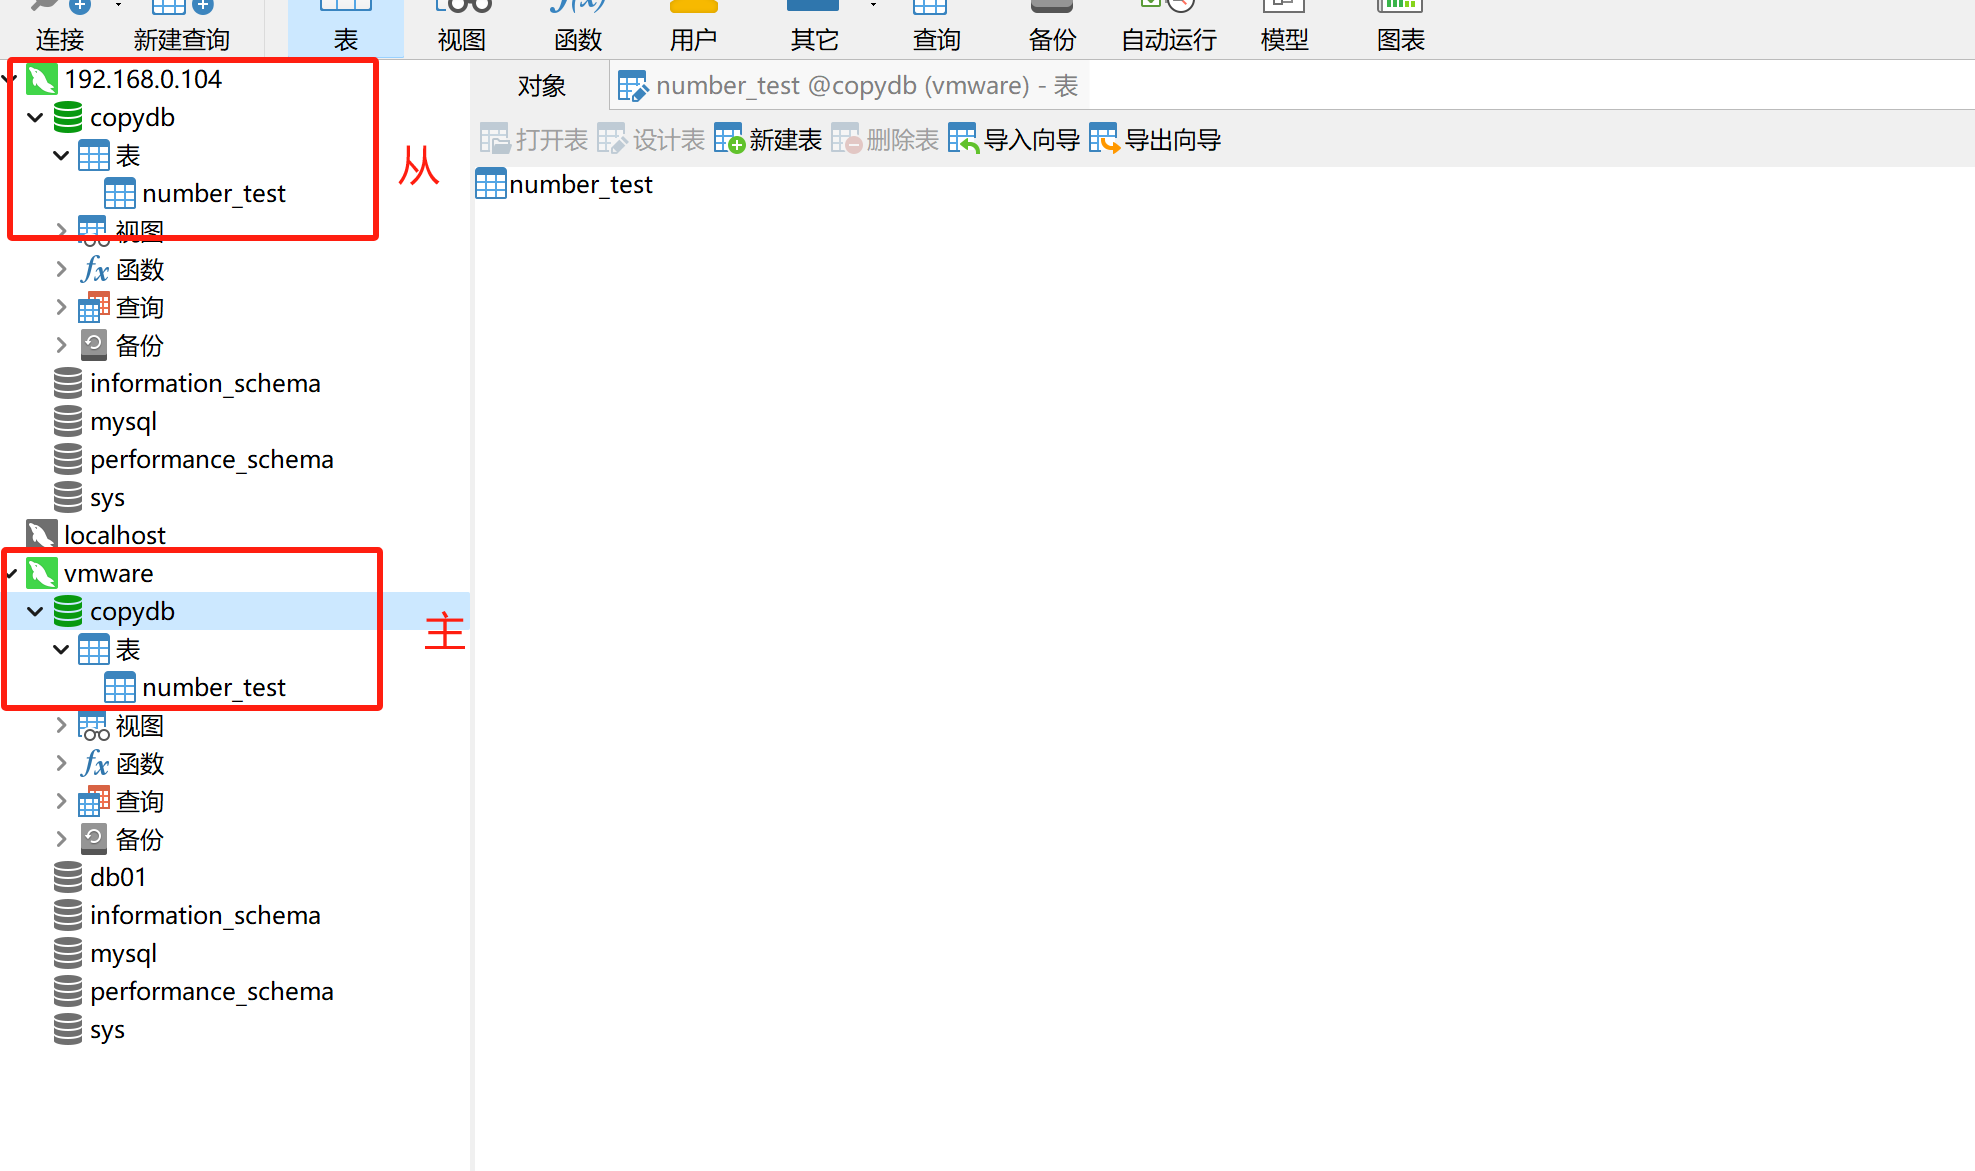Expand 函数 under 192.168.0.104 copydb
This screenshot has height=1171, width=1975.
click(x=61, y=270)
